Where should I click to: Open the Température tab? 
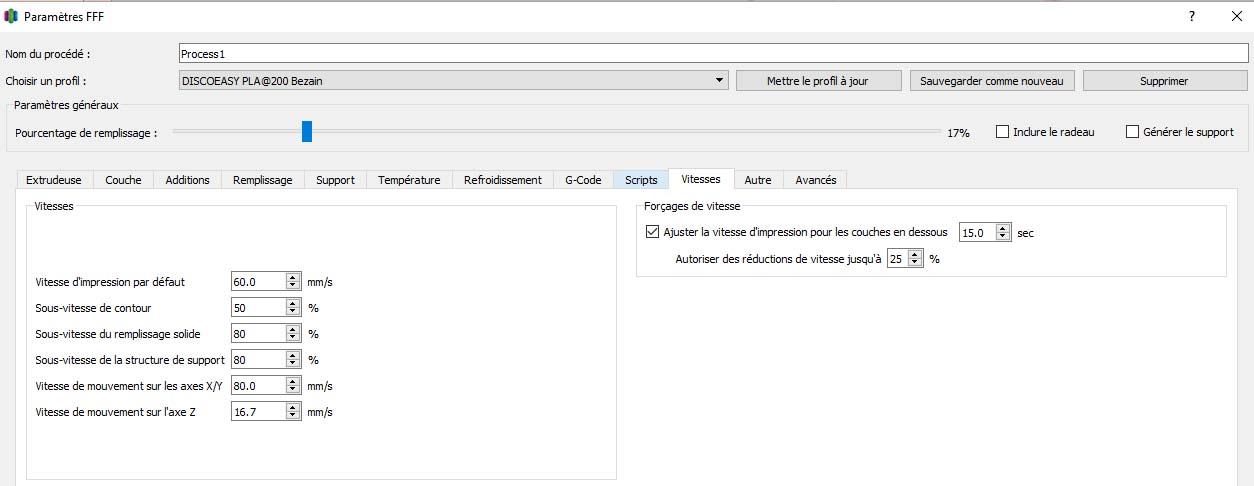click(x=409, y=180)
